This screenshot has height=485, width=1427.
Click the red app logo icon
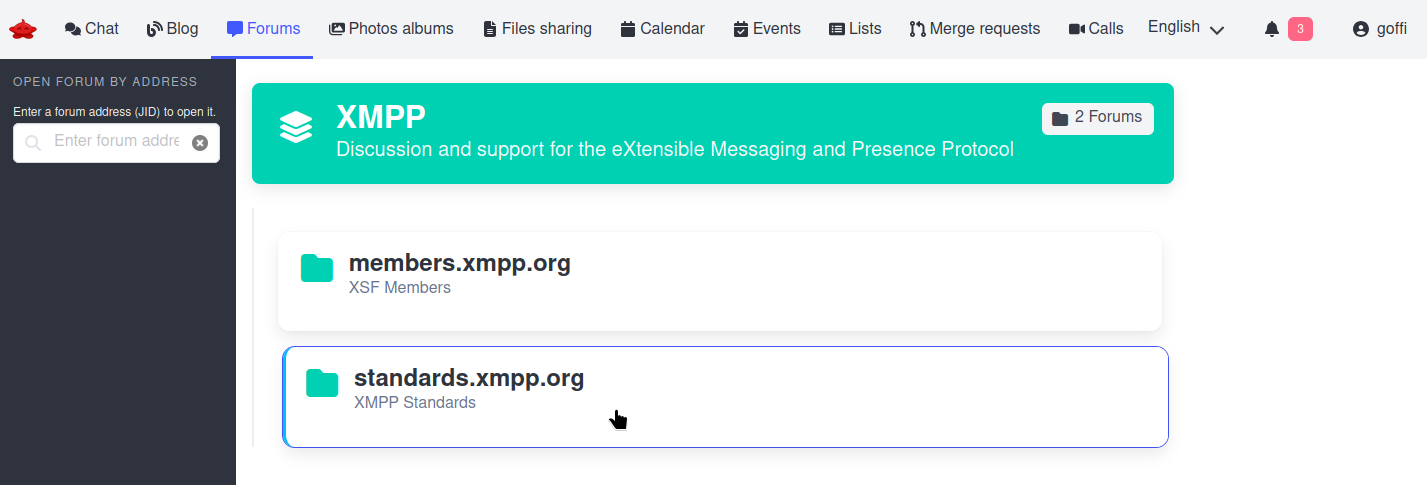coord(22,29)
